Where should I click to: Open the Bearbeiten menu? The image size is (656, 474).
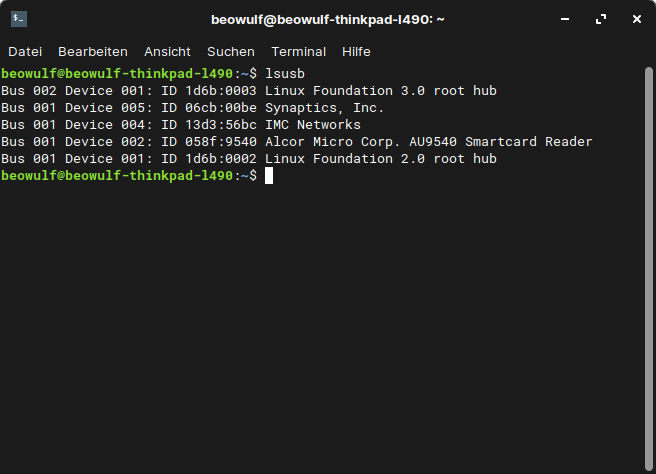click(93, 51)
